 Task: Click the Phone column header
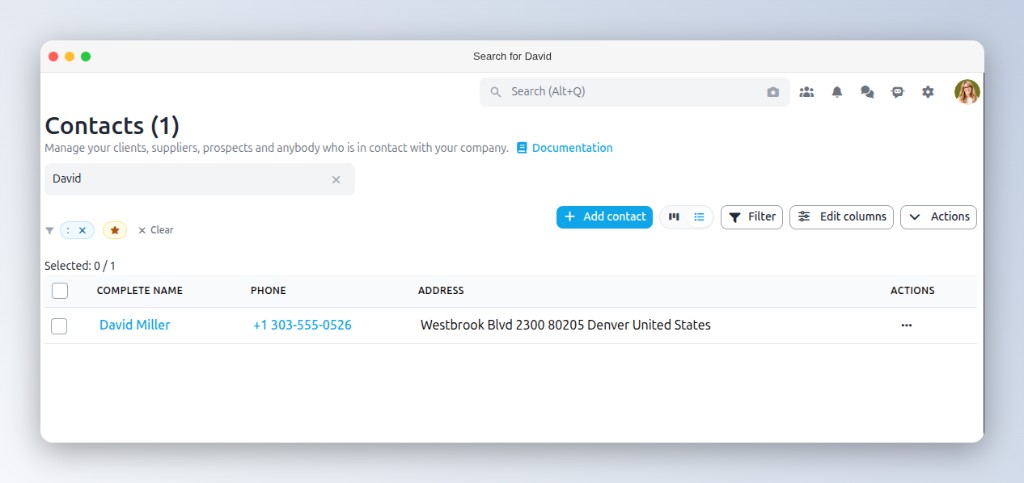[x=268, y=290]
